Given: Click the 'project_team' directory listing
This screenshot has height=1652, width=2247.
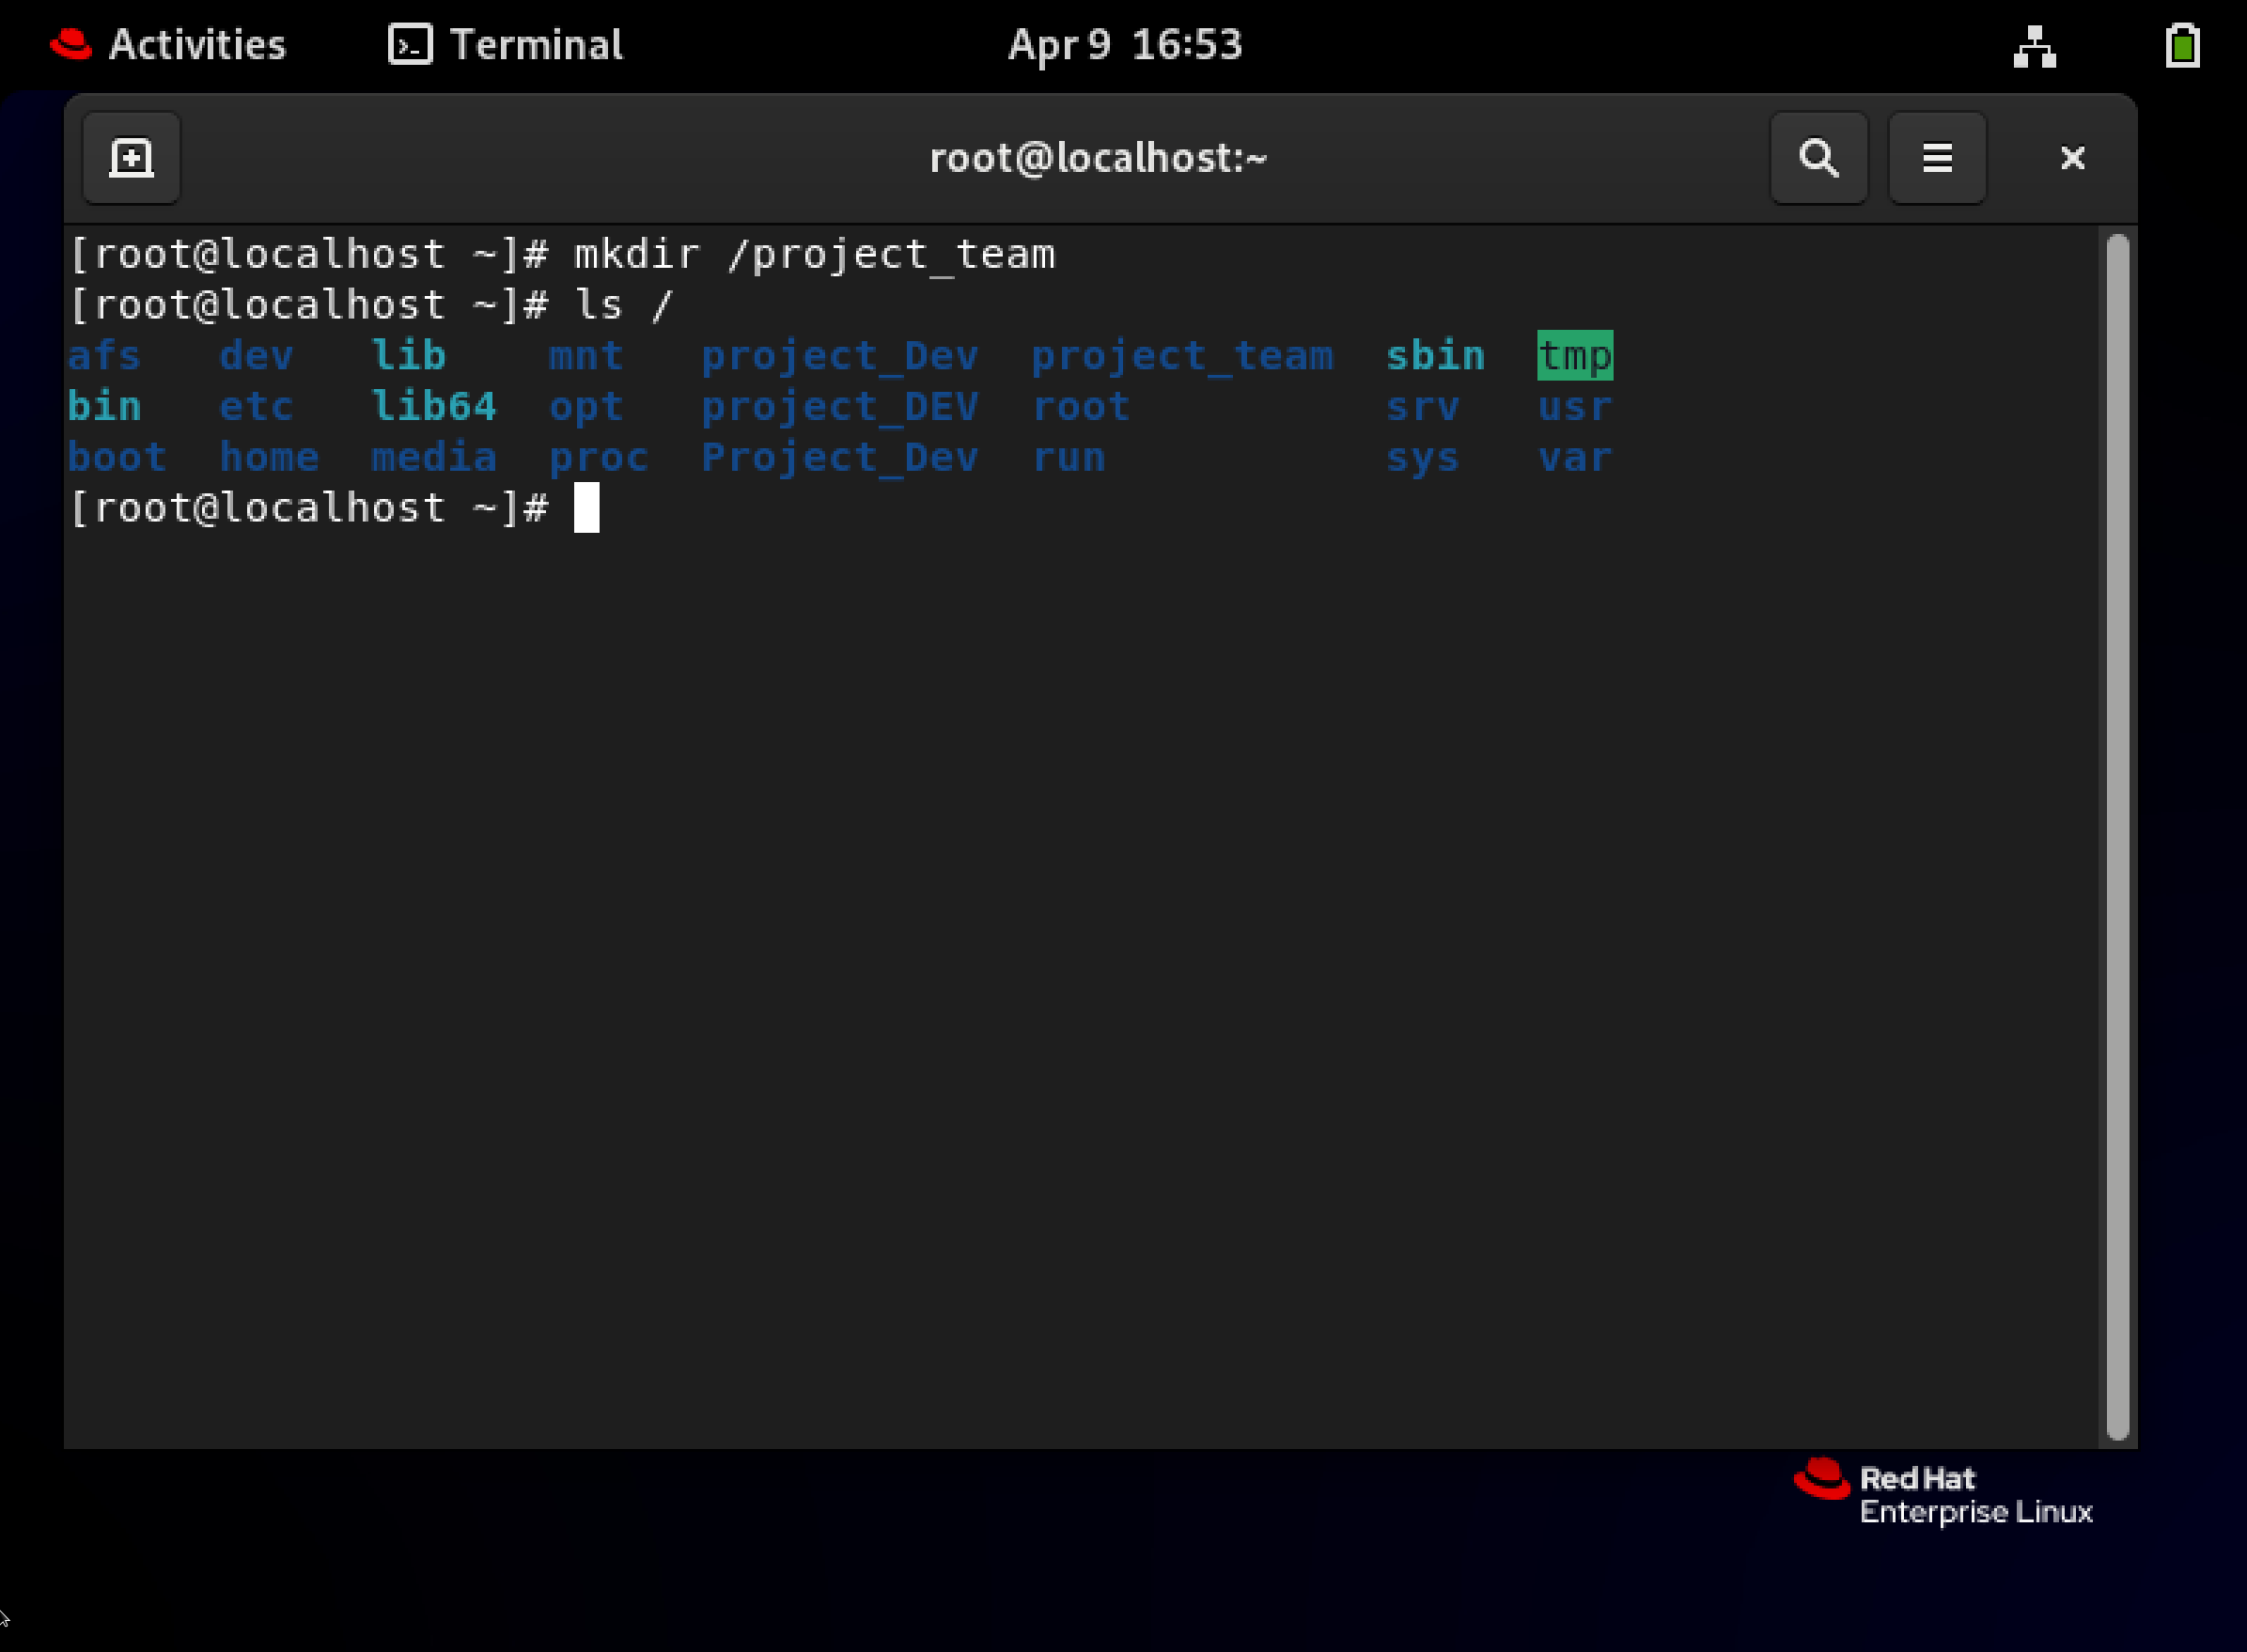Looking at the screenshot, I should [x=1182, y=357].
